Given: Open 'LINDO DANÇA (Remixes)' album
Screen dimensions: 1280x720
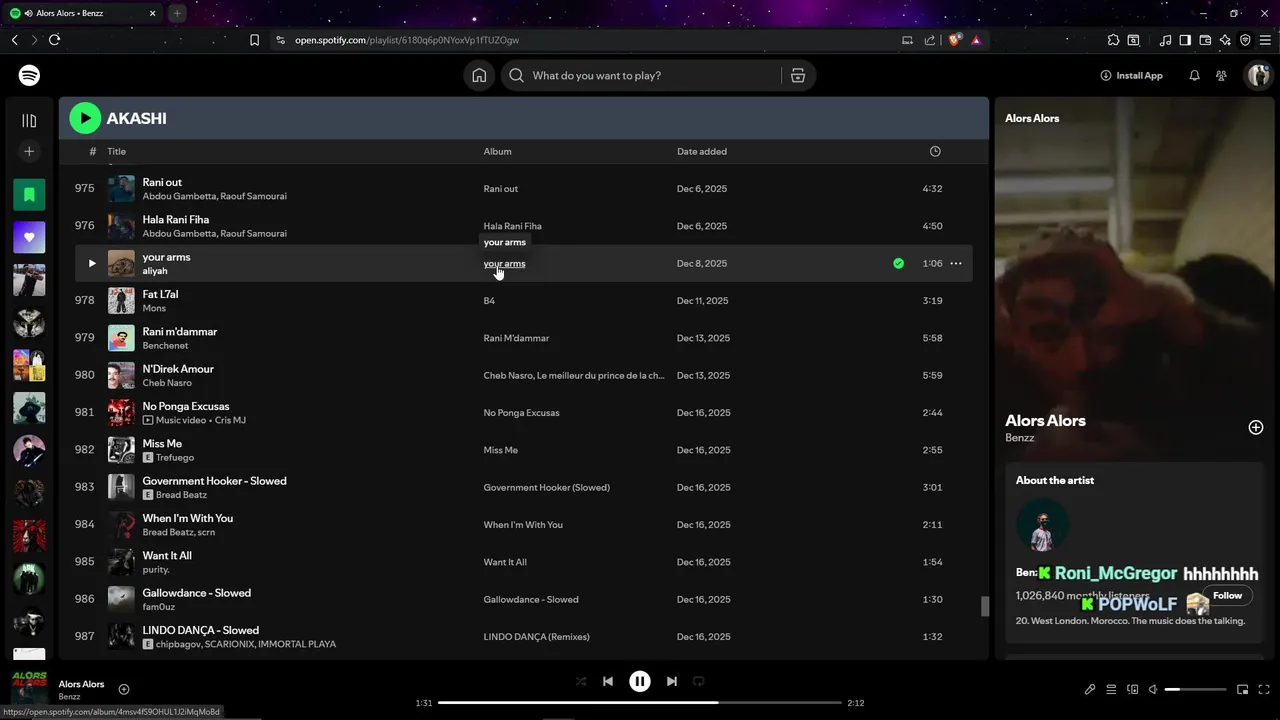Looking at the screenshot, I should point(536,637).
